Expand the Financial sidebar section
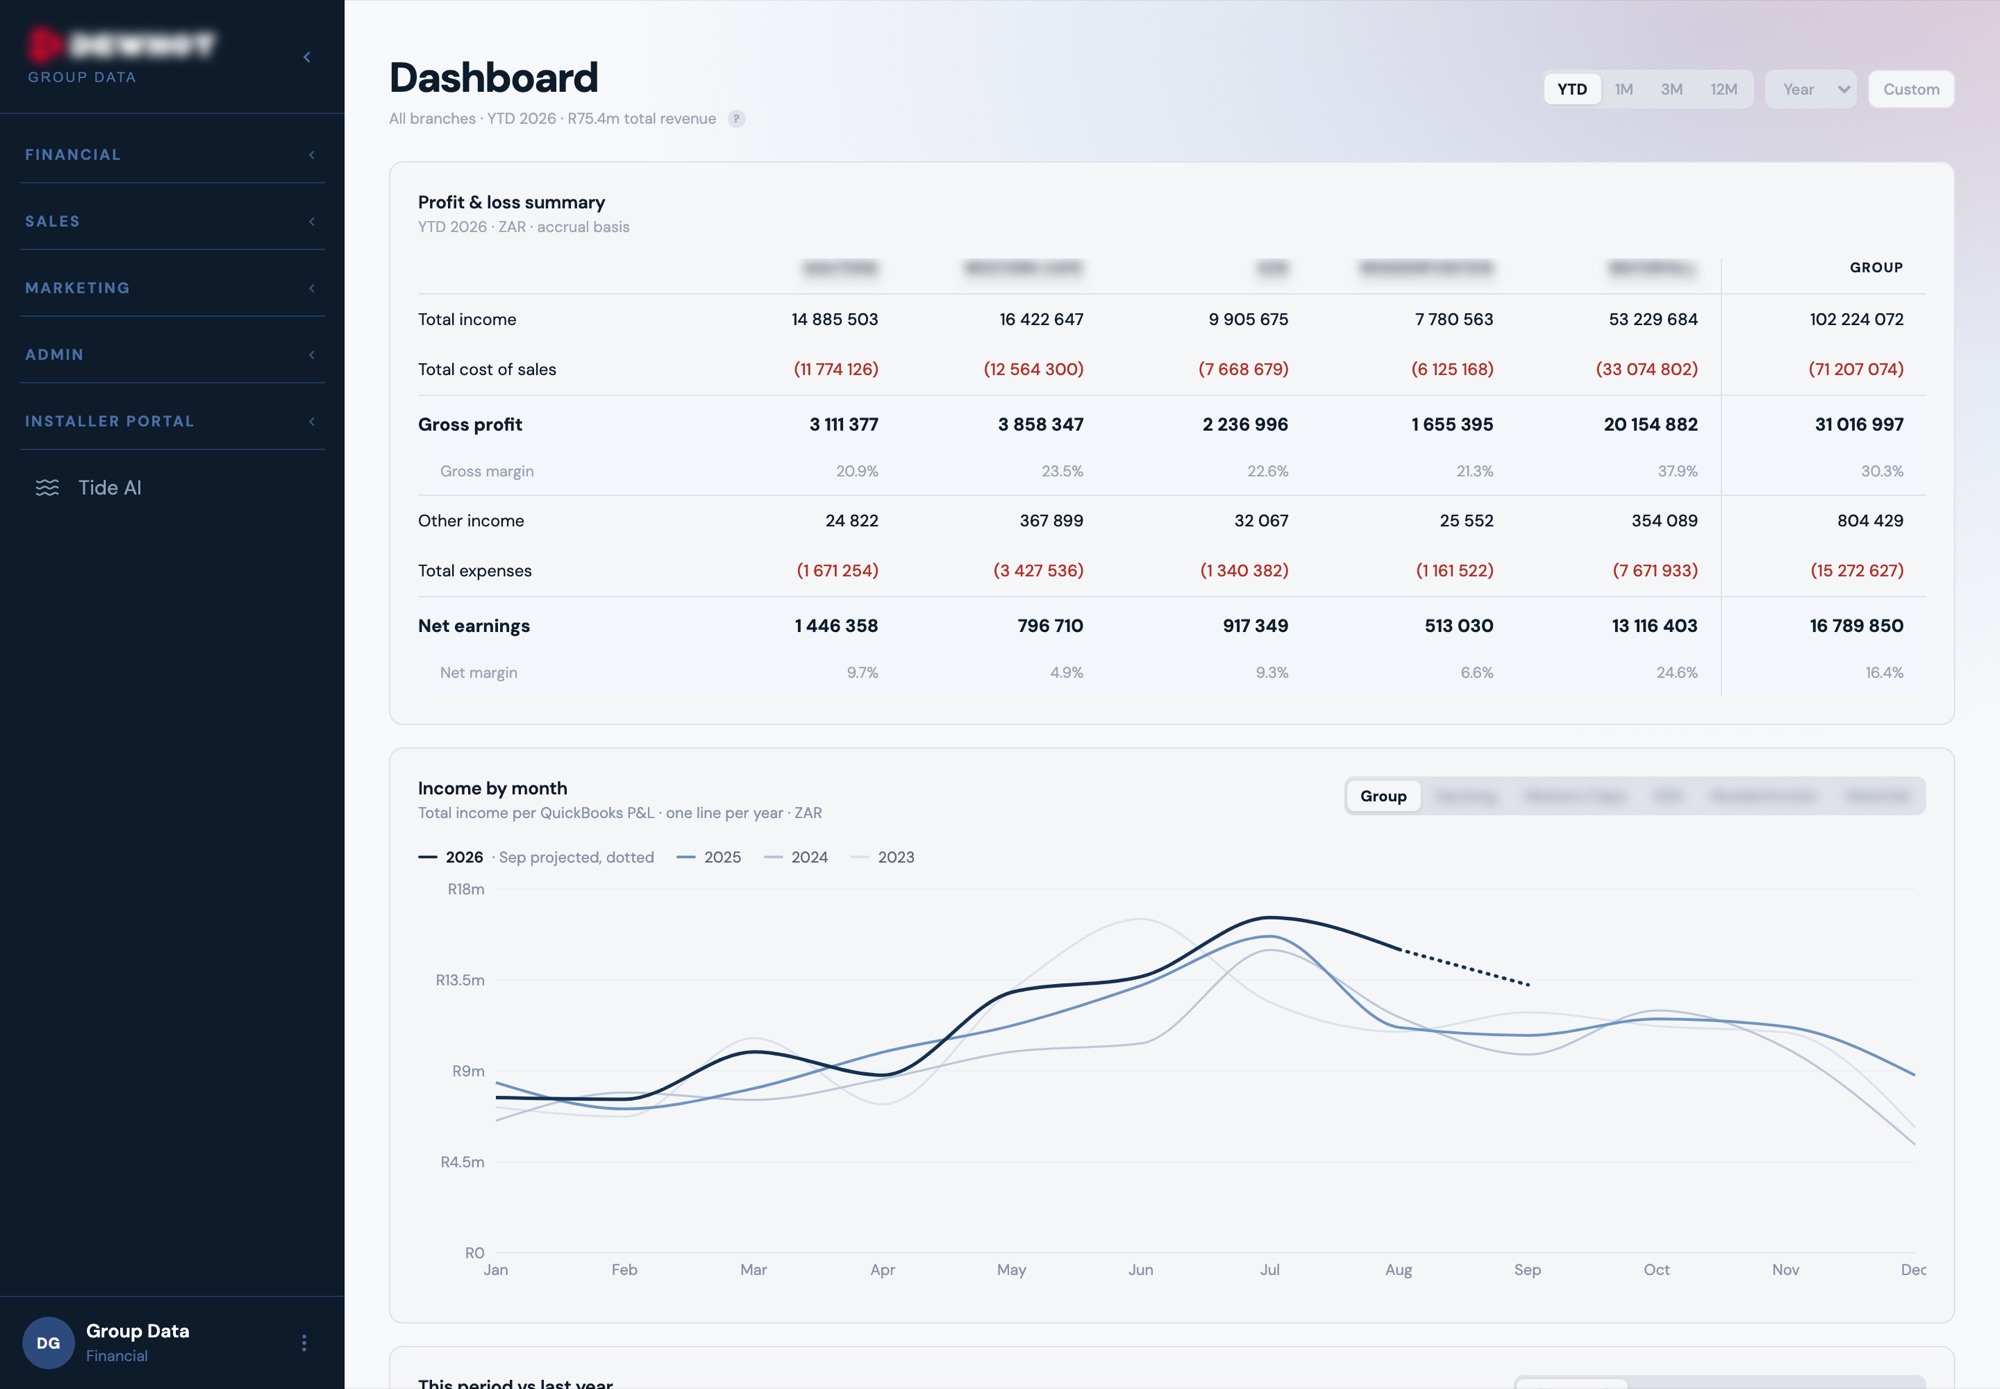 [x=172, y=155]
